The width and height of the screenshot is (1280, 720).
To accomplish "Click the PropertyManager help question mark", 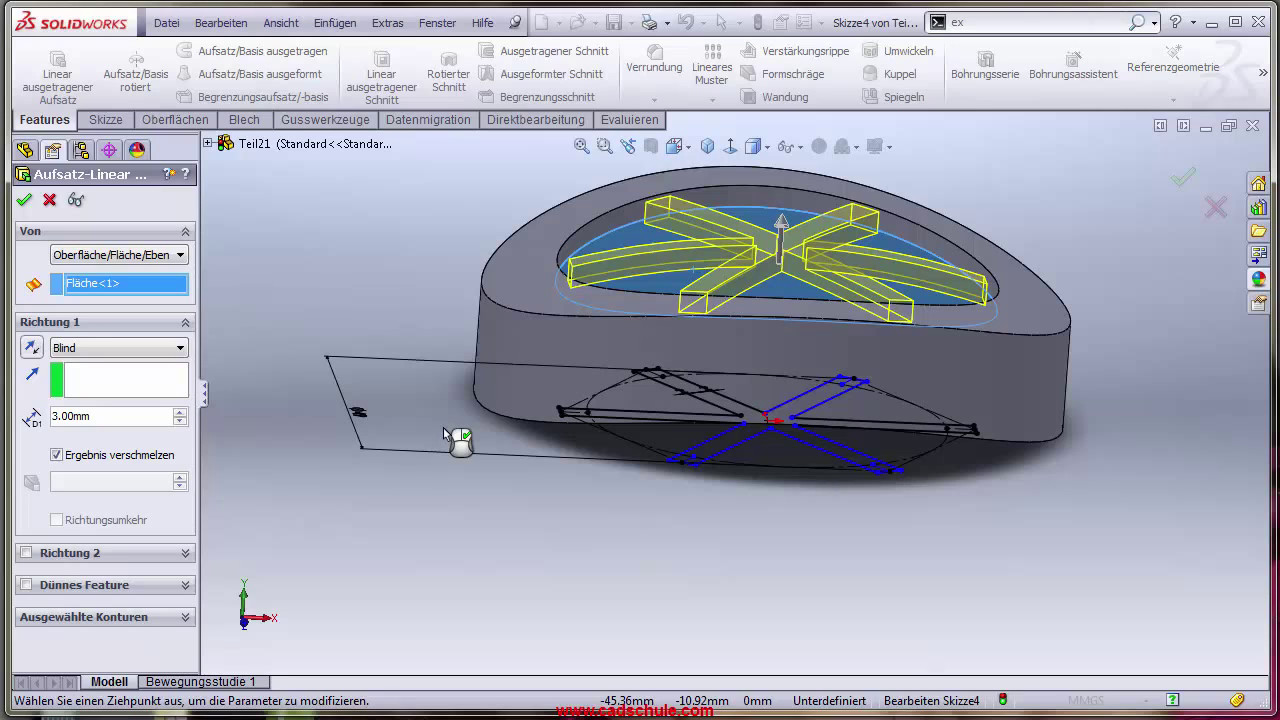I will (x=185, y=174).
